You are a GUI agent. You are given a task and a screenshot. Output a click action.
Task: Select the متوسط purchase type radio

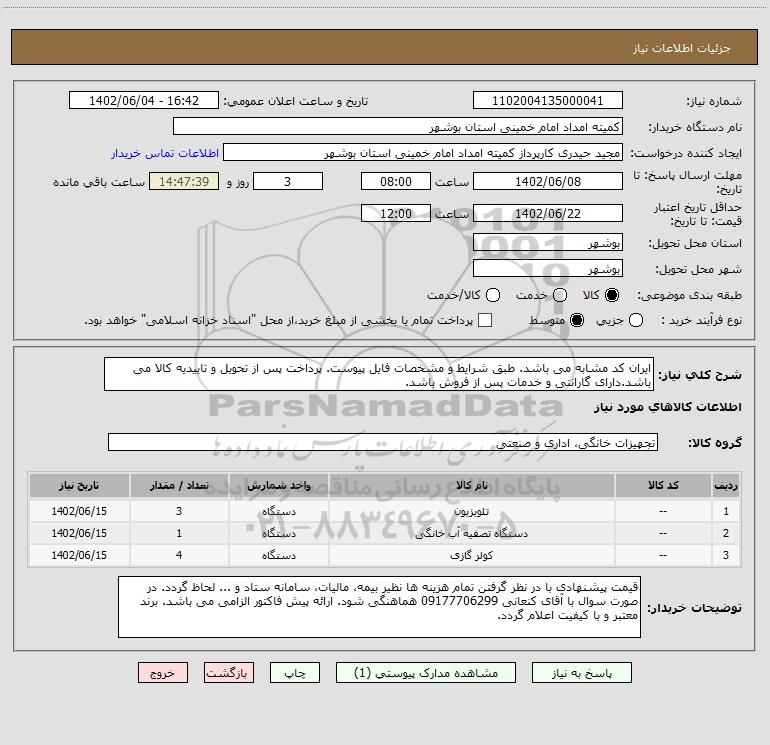[x=577, y=320]
